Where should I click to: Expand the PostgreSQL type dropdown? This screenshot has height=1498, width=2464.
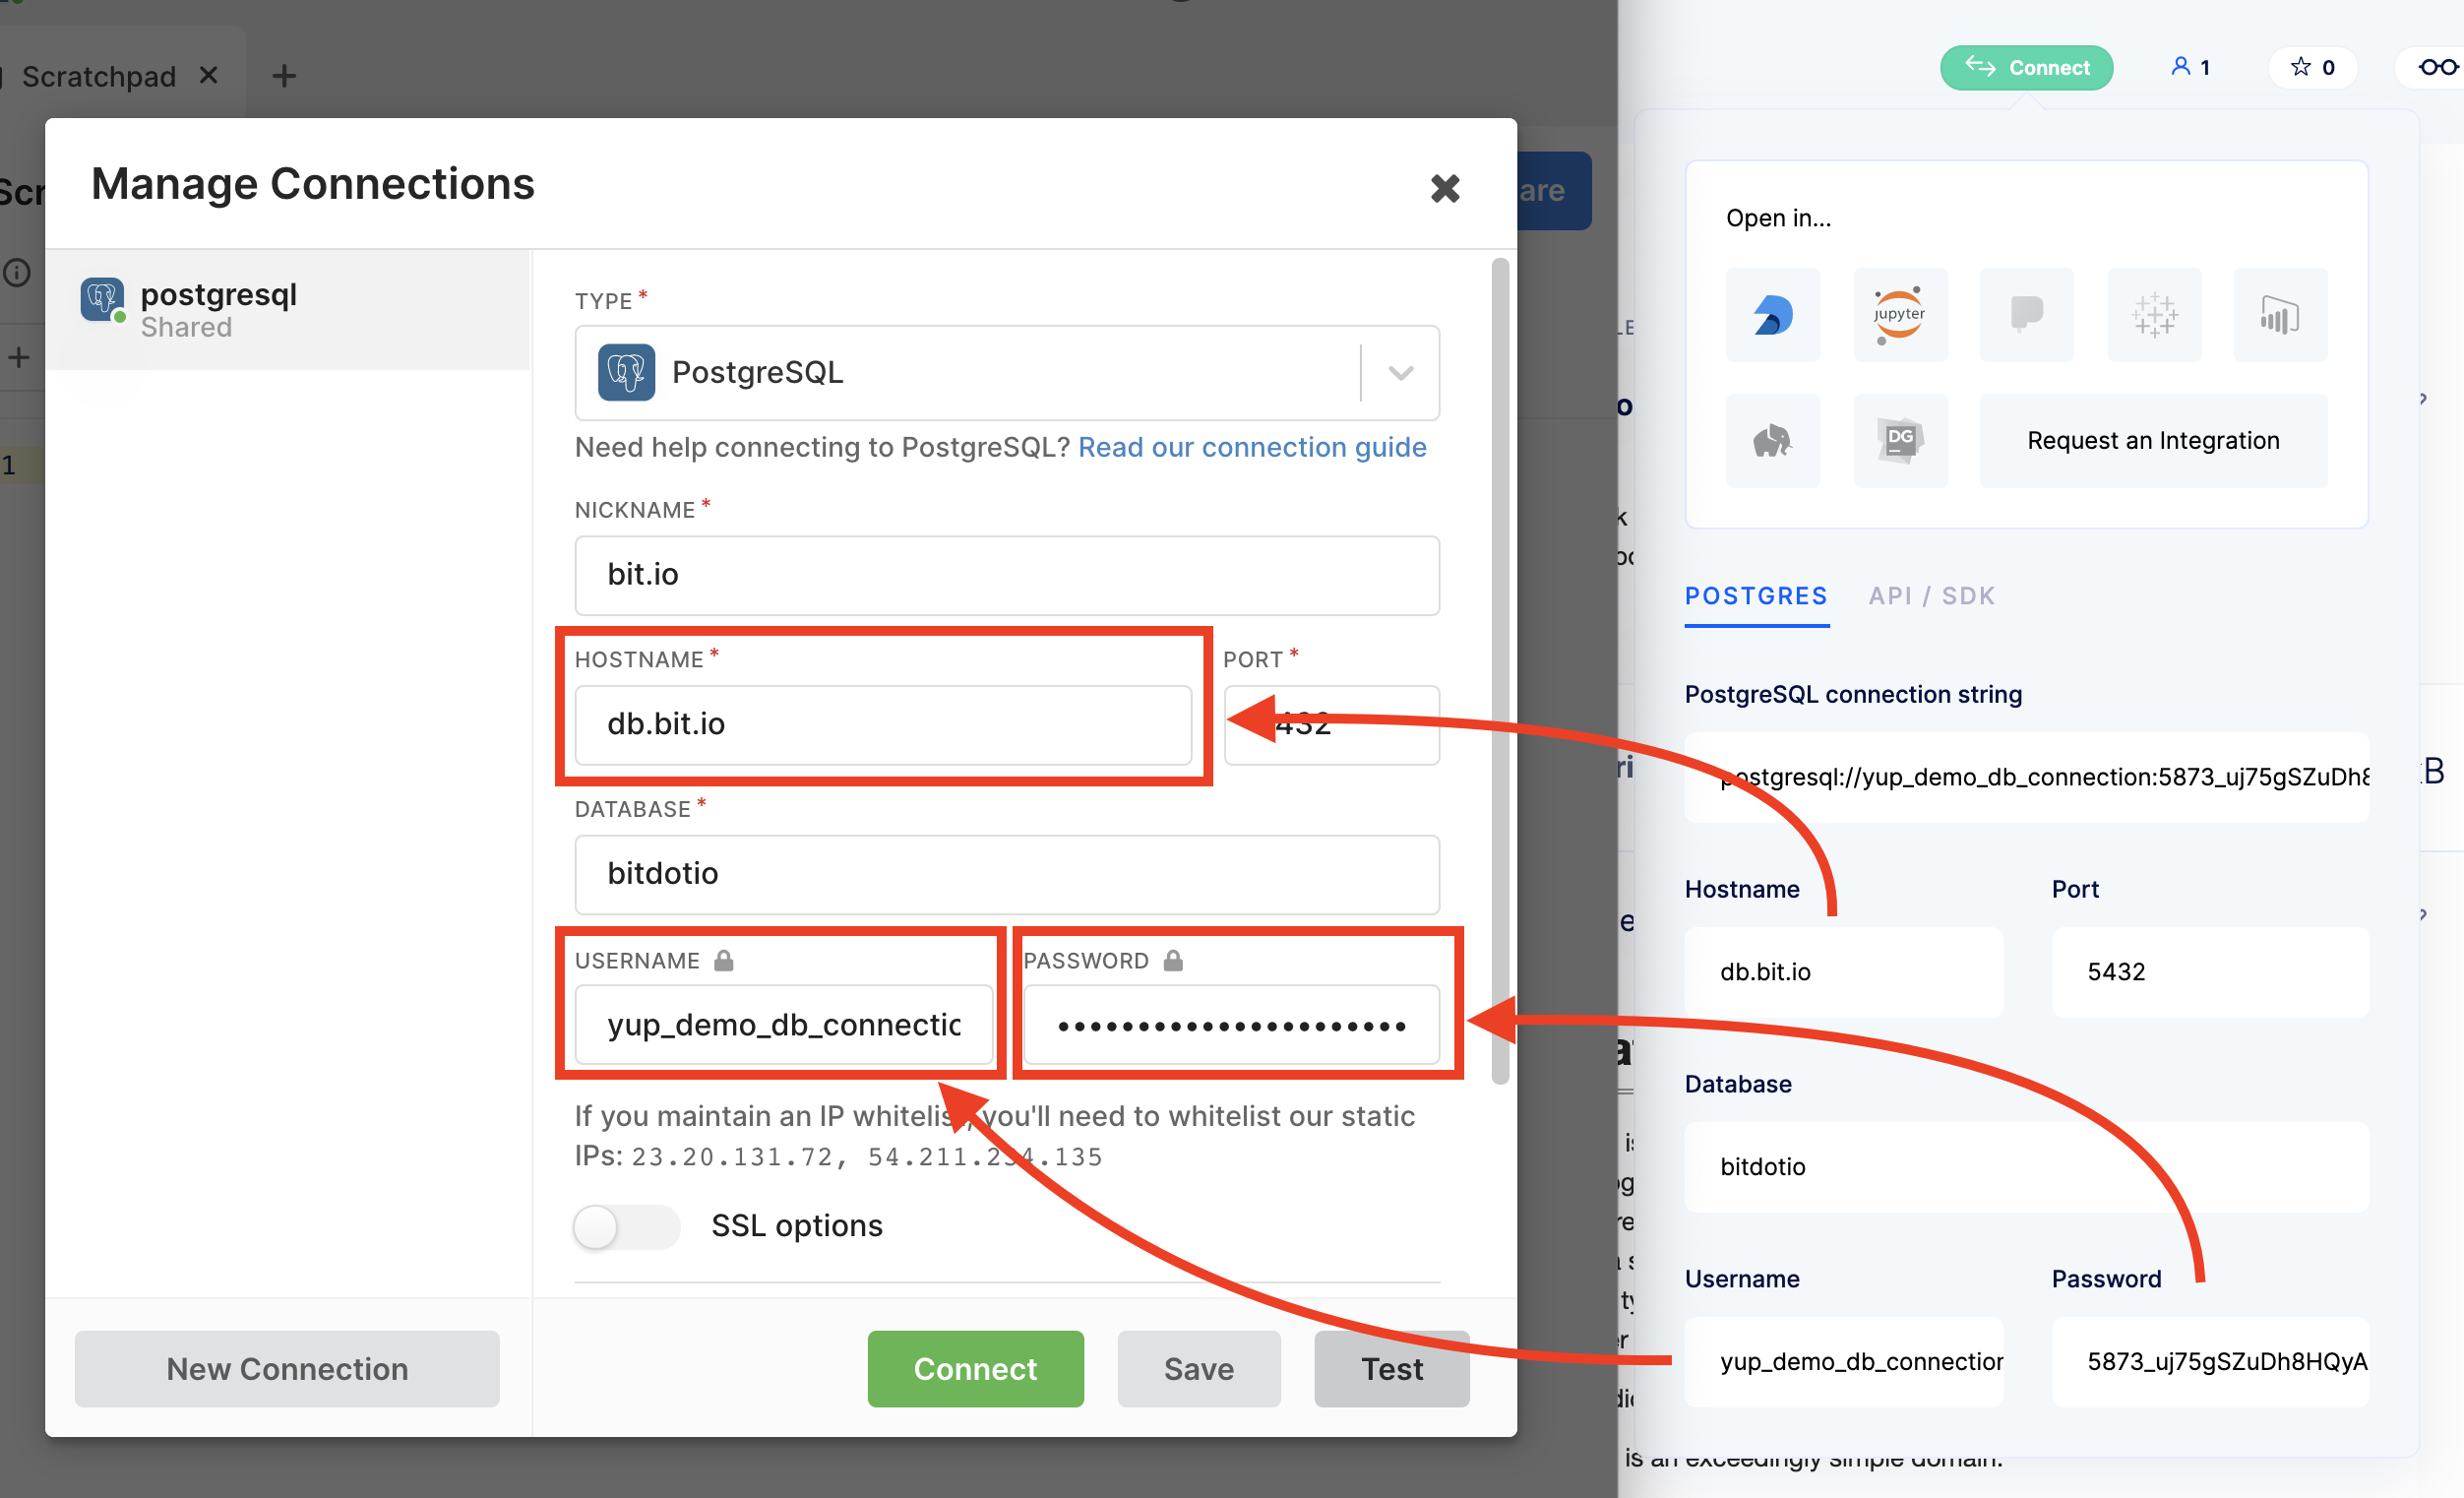click(x=1400, y=373)
